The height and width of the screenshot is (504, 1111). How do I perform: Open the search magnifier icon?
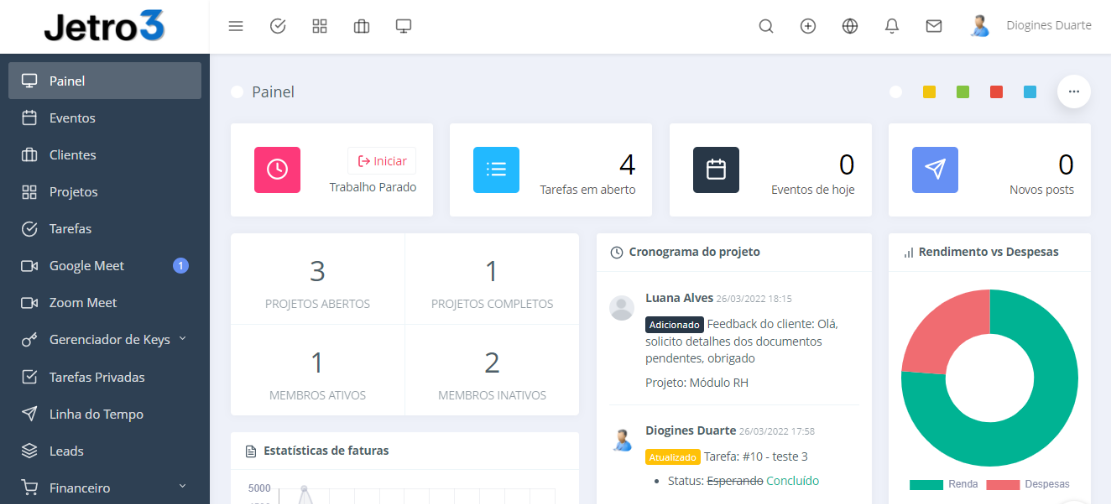(x=766, y=26)
